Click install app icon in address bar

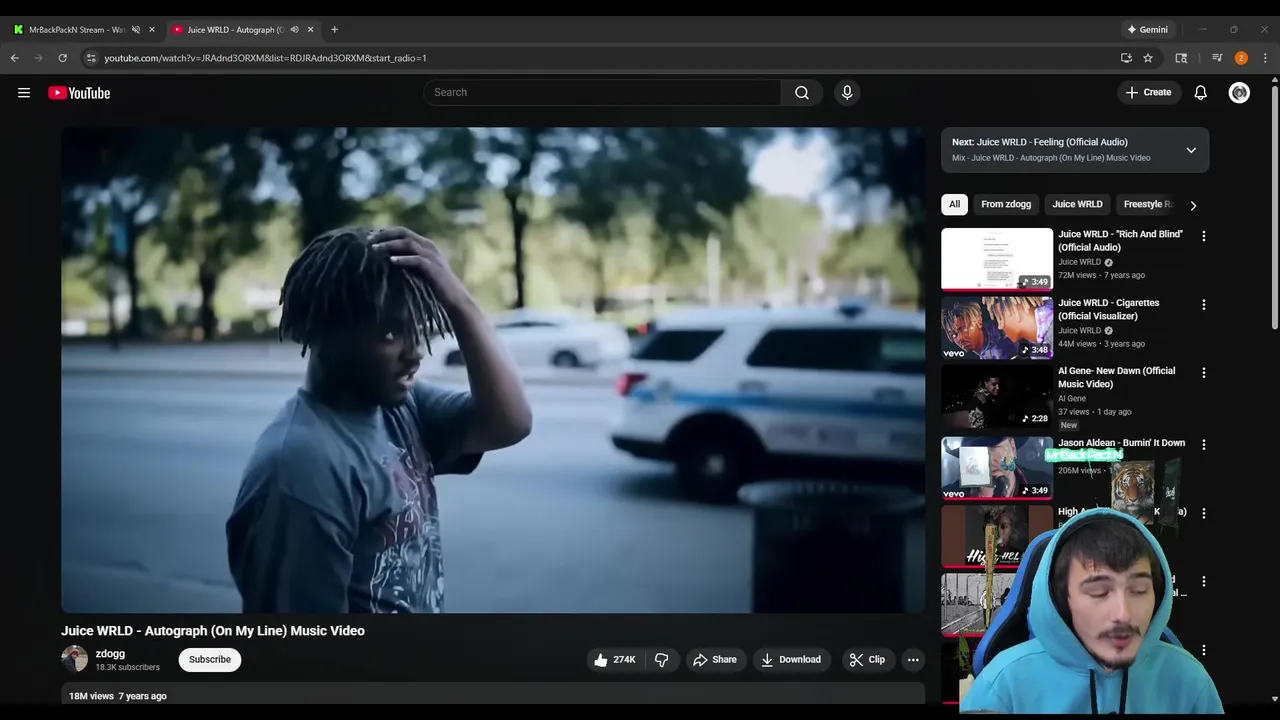pyautogui.click(x=1126, y=58)
